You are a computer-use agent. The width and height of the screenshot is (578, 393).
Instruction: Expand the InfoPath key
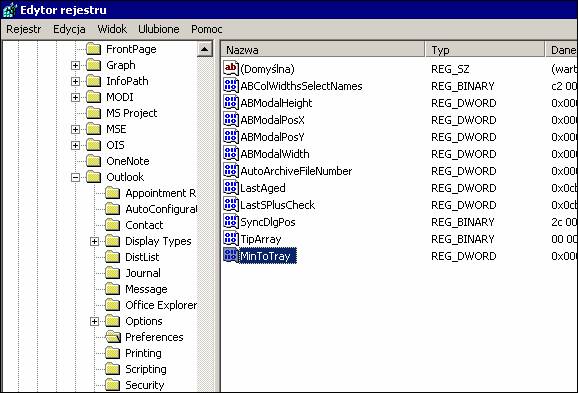[75, 81]
